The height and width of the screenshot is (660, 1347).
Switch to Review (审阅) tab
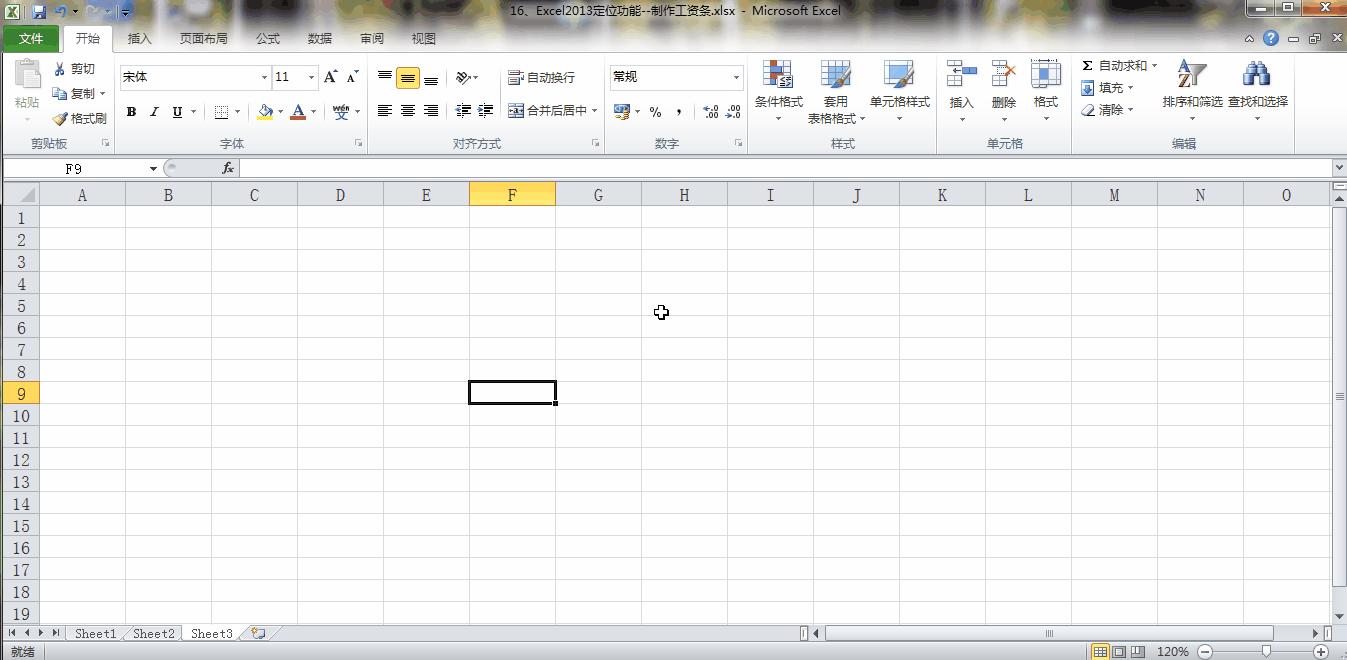click(372, 39)
